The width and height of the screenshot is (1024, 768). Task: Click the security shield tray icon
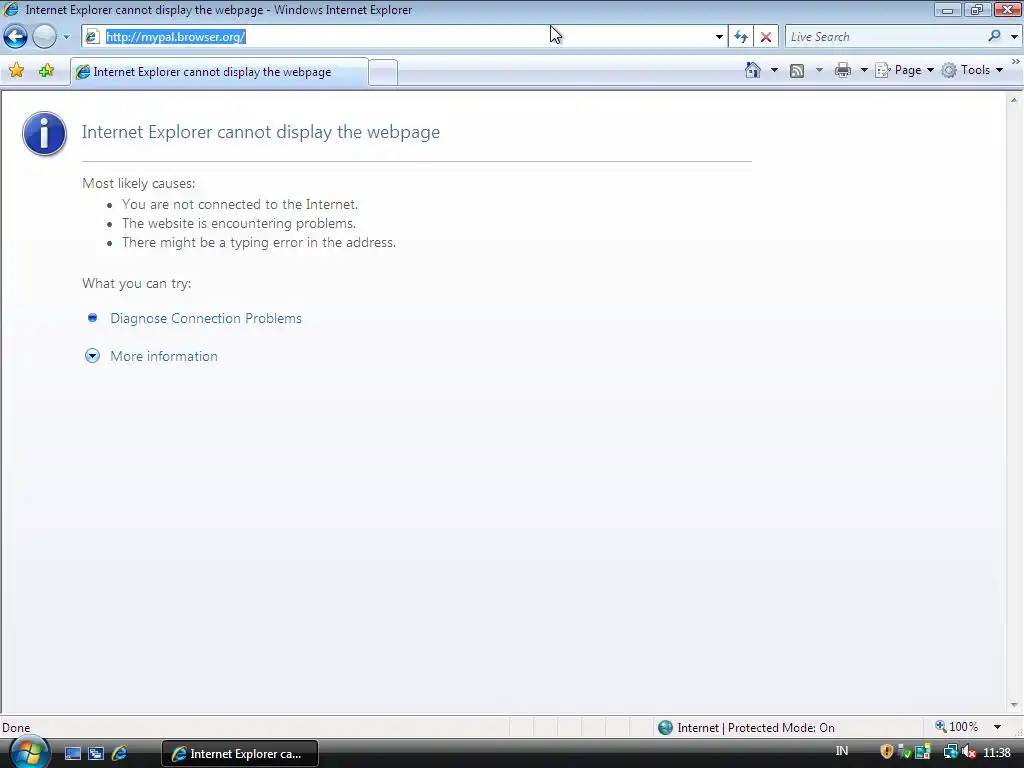(886, 752)
